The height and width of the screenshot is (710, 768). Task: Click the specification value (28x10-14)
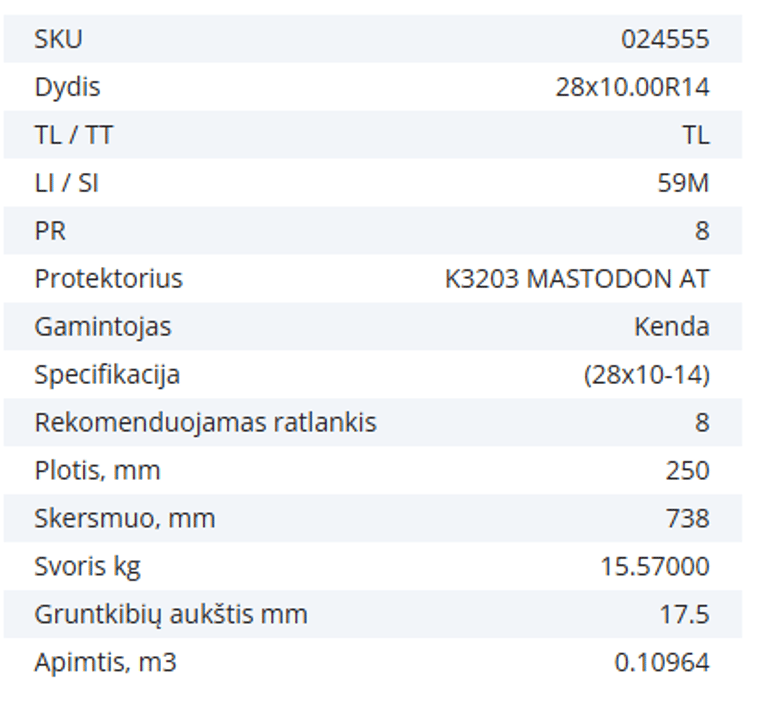(646, 374)
